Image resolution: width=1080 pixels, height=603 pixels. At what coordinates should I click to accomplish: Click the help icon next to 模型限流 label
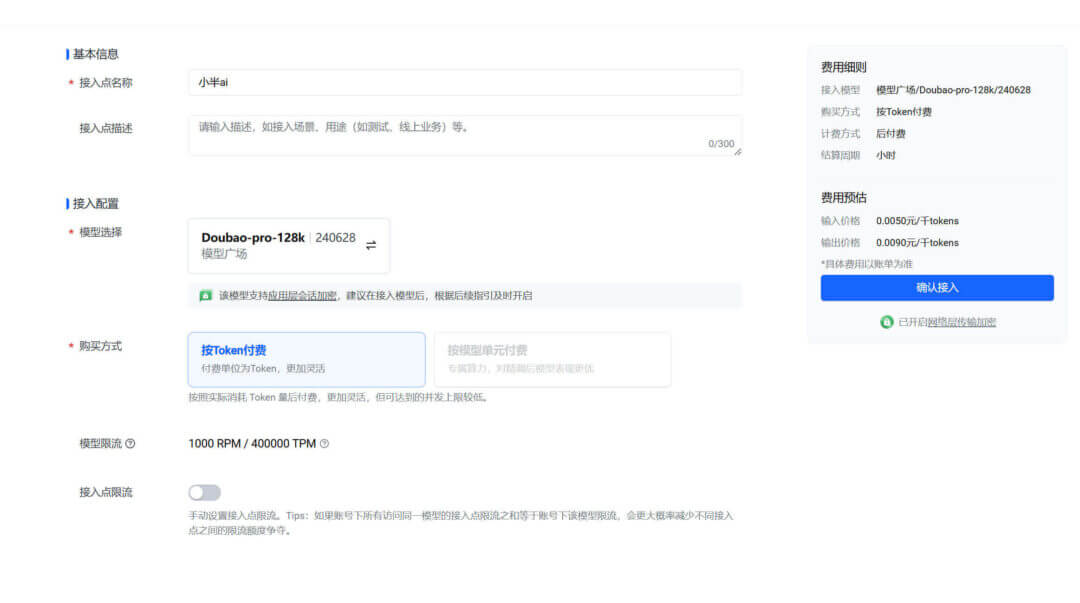point(130,443)
